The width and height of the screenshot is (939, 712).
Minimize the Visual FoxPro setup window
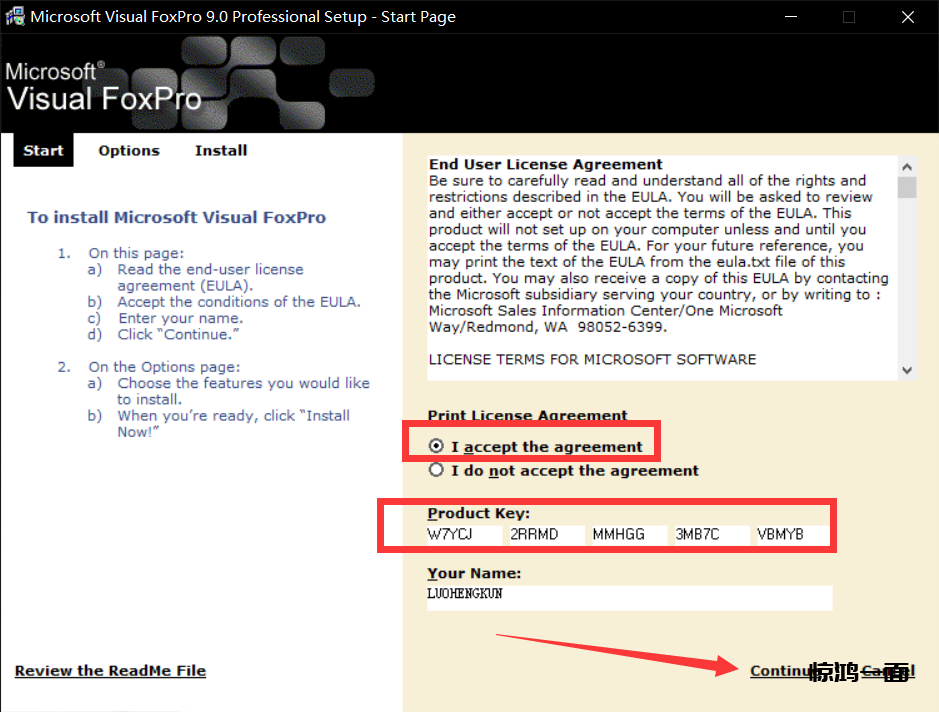click(790, 17)
